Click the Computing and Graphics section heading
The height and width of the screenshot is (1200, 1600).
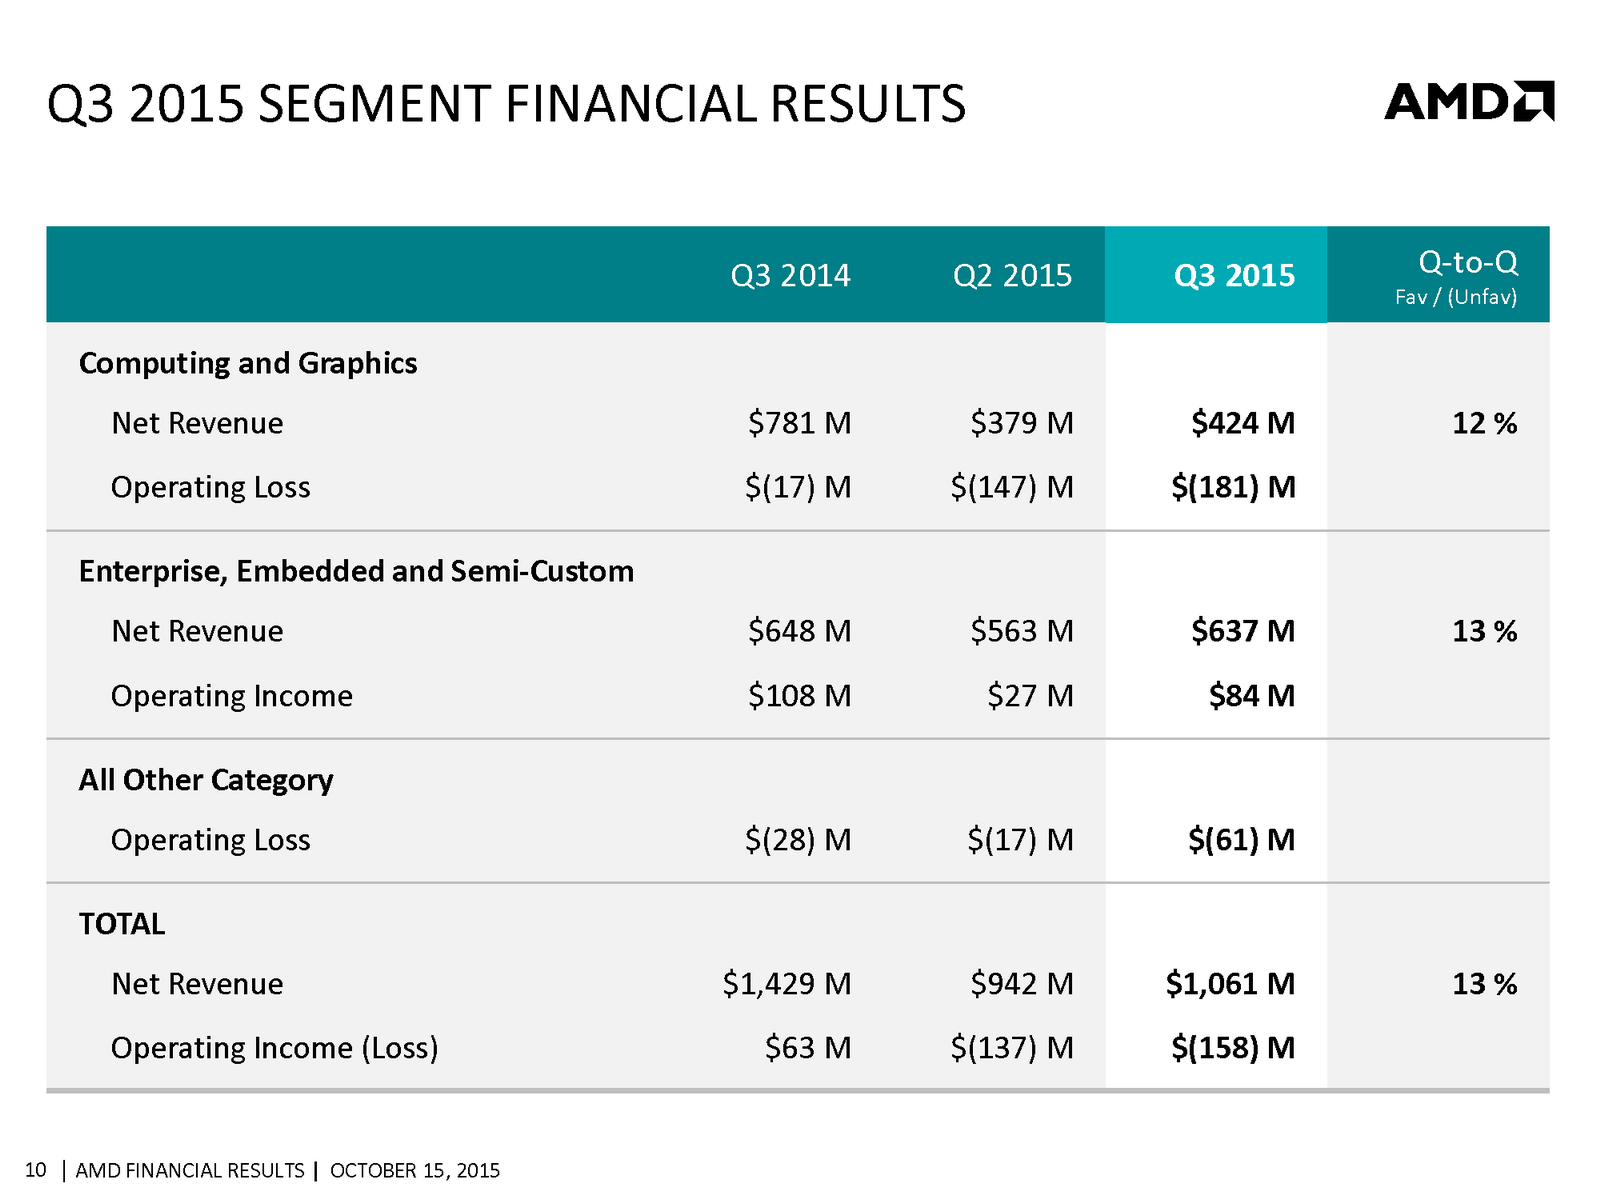[248, 363]
